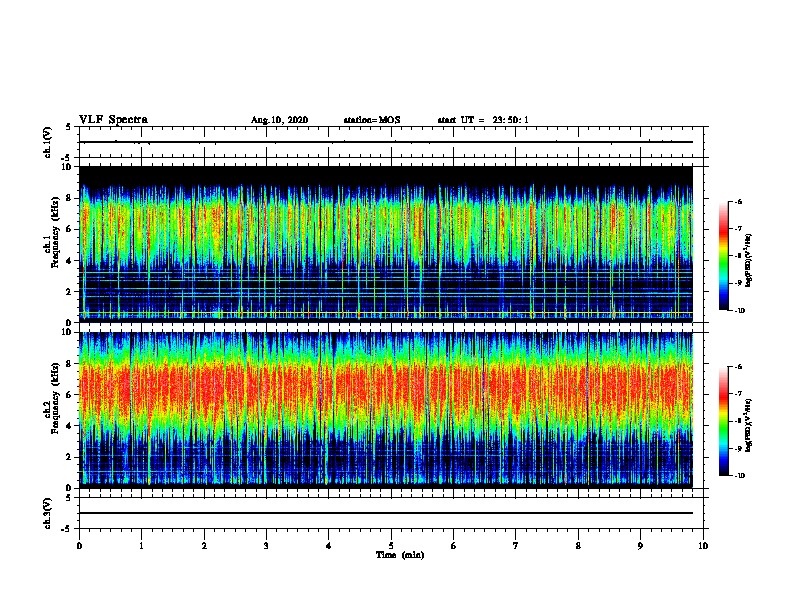Click the time axis tick label "10"
Image resolution: width=792 pixels, height=612 pixels.
coord(703,546)
